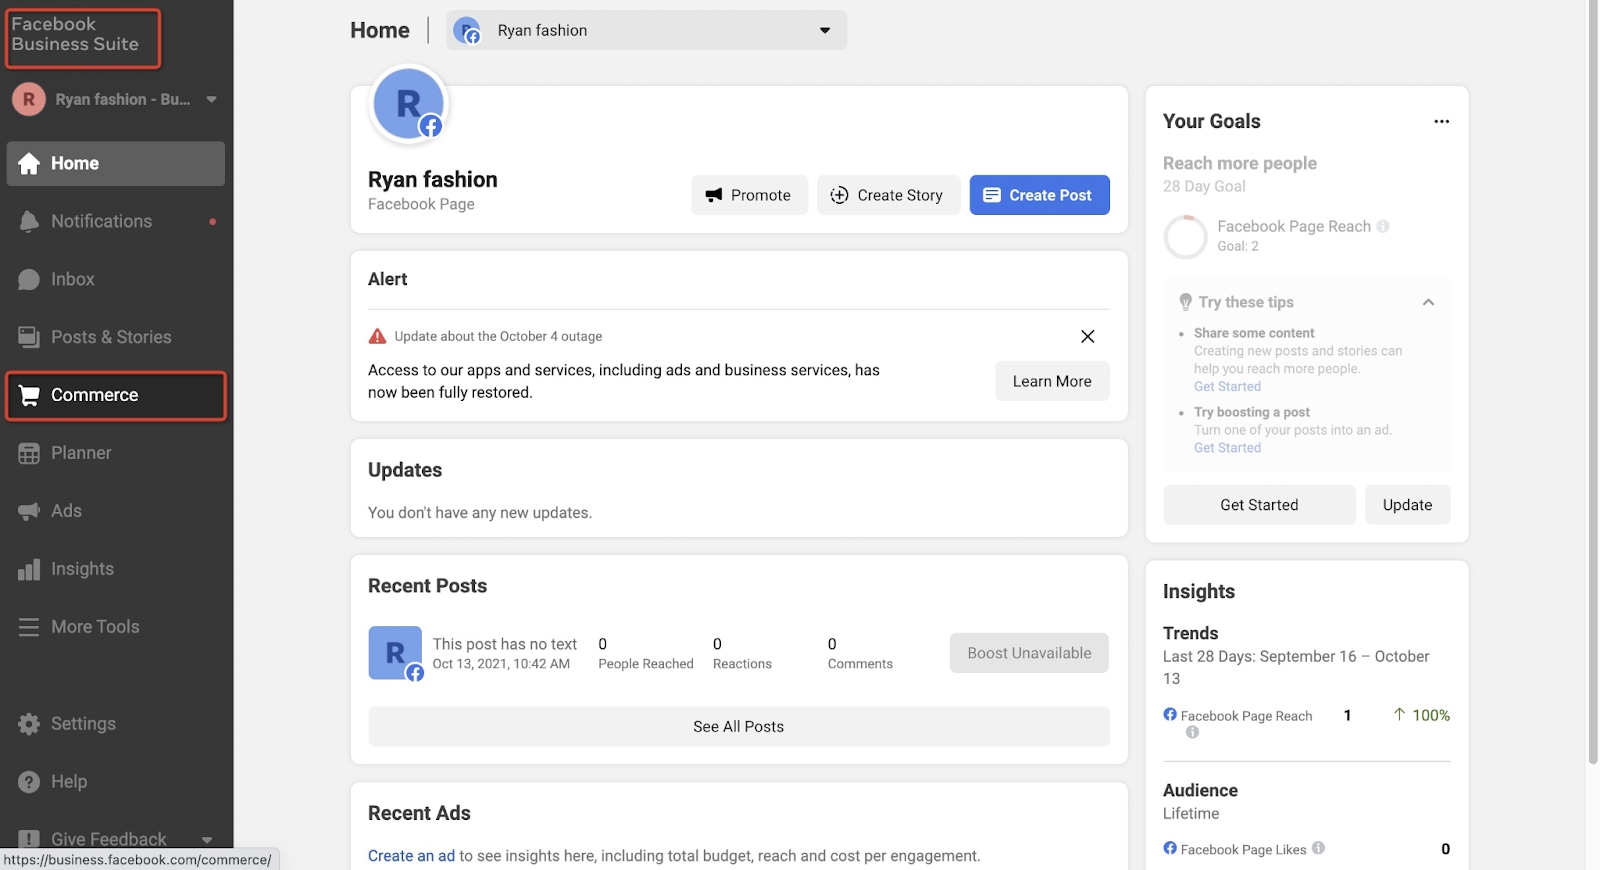
Task: Expand the Ryan fashion business account dropdown
Action: coord(212,99)
